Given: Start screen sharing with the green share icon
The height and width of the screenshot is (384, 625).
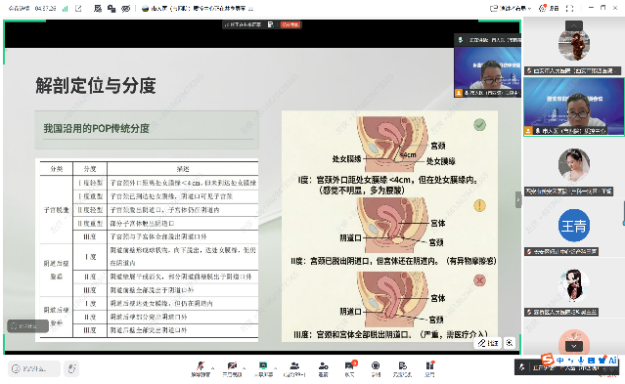Looking at the screenshot, I should (x=263, y=368).
